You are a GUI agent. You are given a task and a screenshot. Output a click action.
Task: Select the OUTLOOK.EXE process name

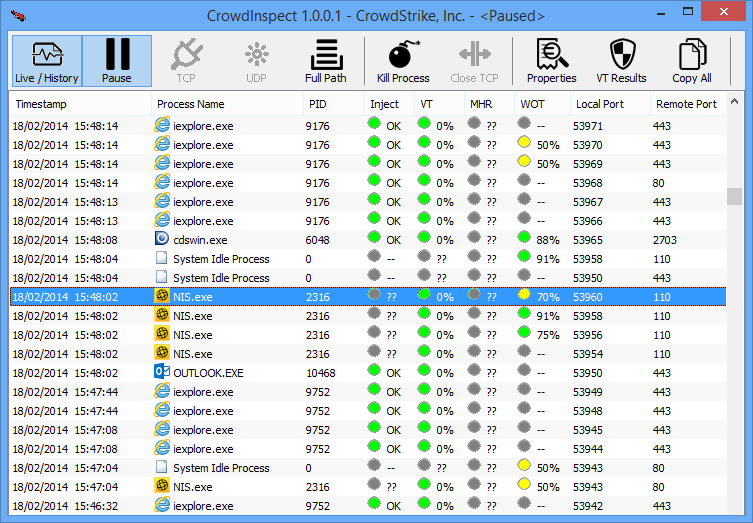(x=208, y=373)
